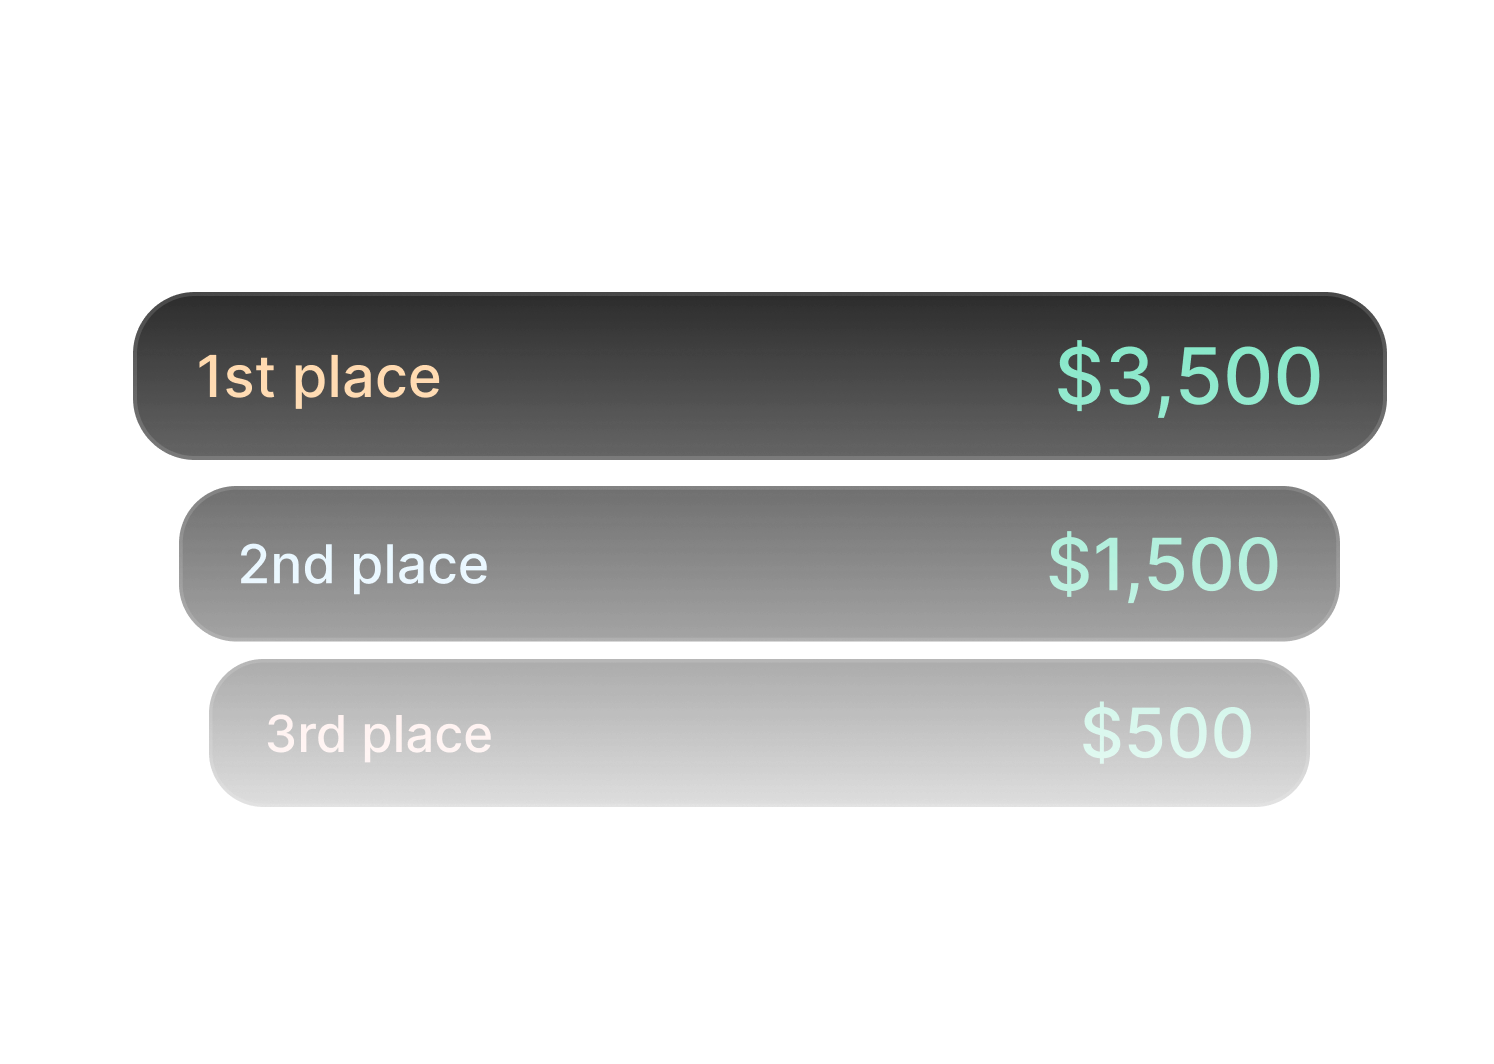The width and height of the screenshot is (1494, 1064).
Task: Select the 2nd place prize card
Action: [759, 564]
